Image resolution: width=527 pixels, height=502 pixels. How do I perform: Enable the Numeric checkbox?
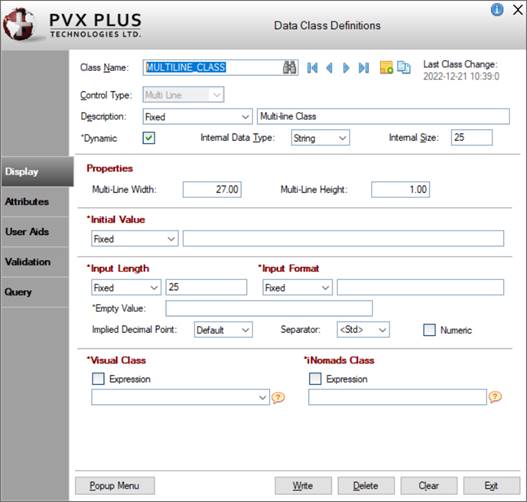click(x=429, y=330)
